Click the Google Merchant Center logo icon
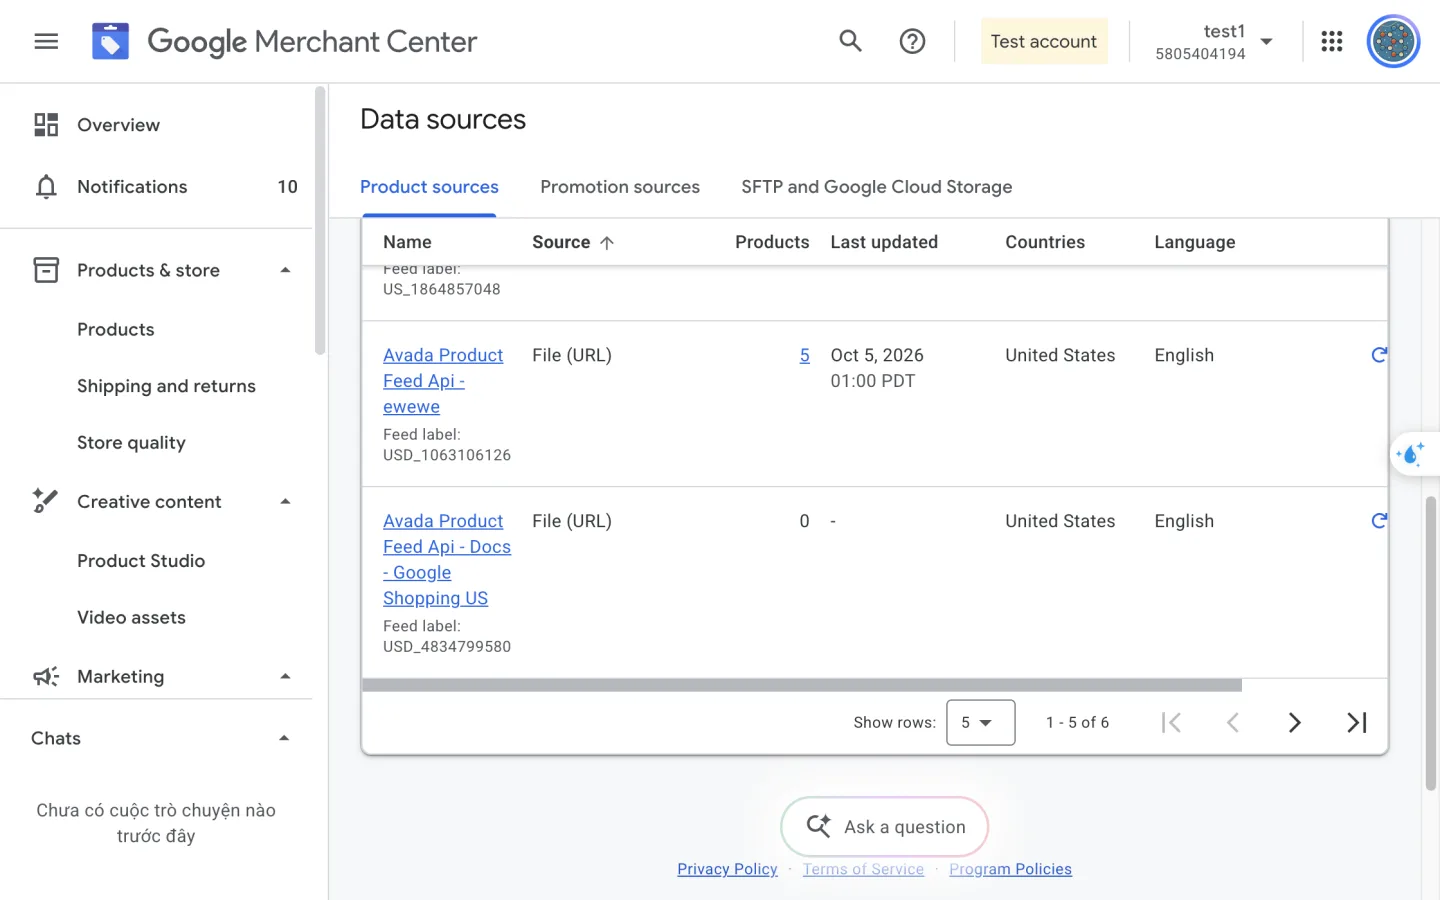 click(x=110, y=41)
